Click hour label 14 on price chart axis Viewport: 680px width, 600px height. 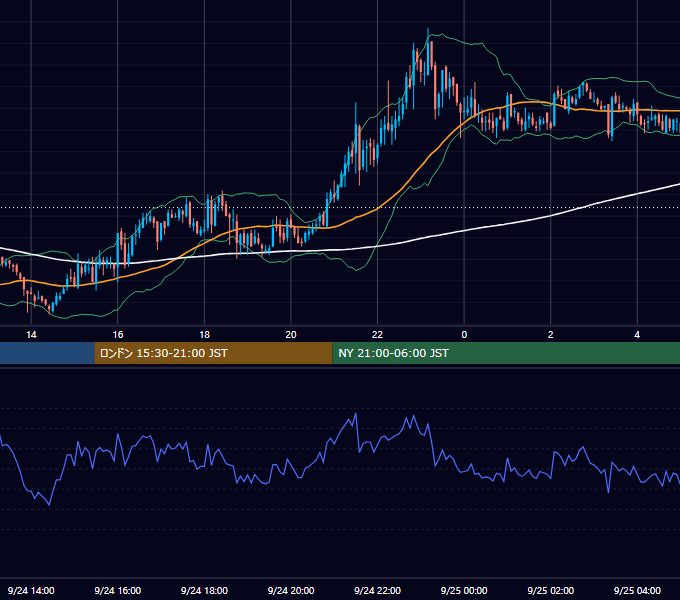(x=31, y=335)
